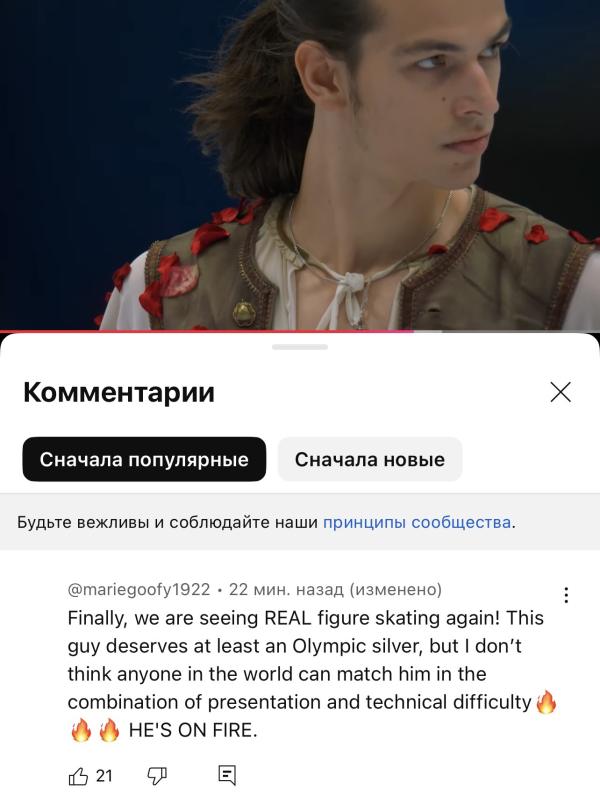Image resolution: width=600 pixels, height=809 pixels.
Task: Open replies using the reply icon
Action: (x=227, y=775)
